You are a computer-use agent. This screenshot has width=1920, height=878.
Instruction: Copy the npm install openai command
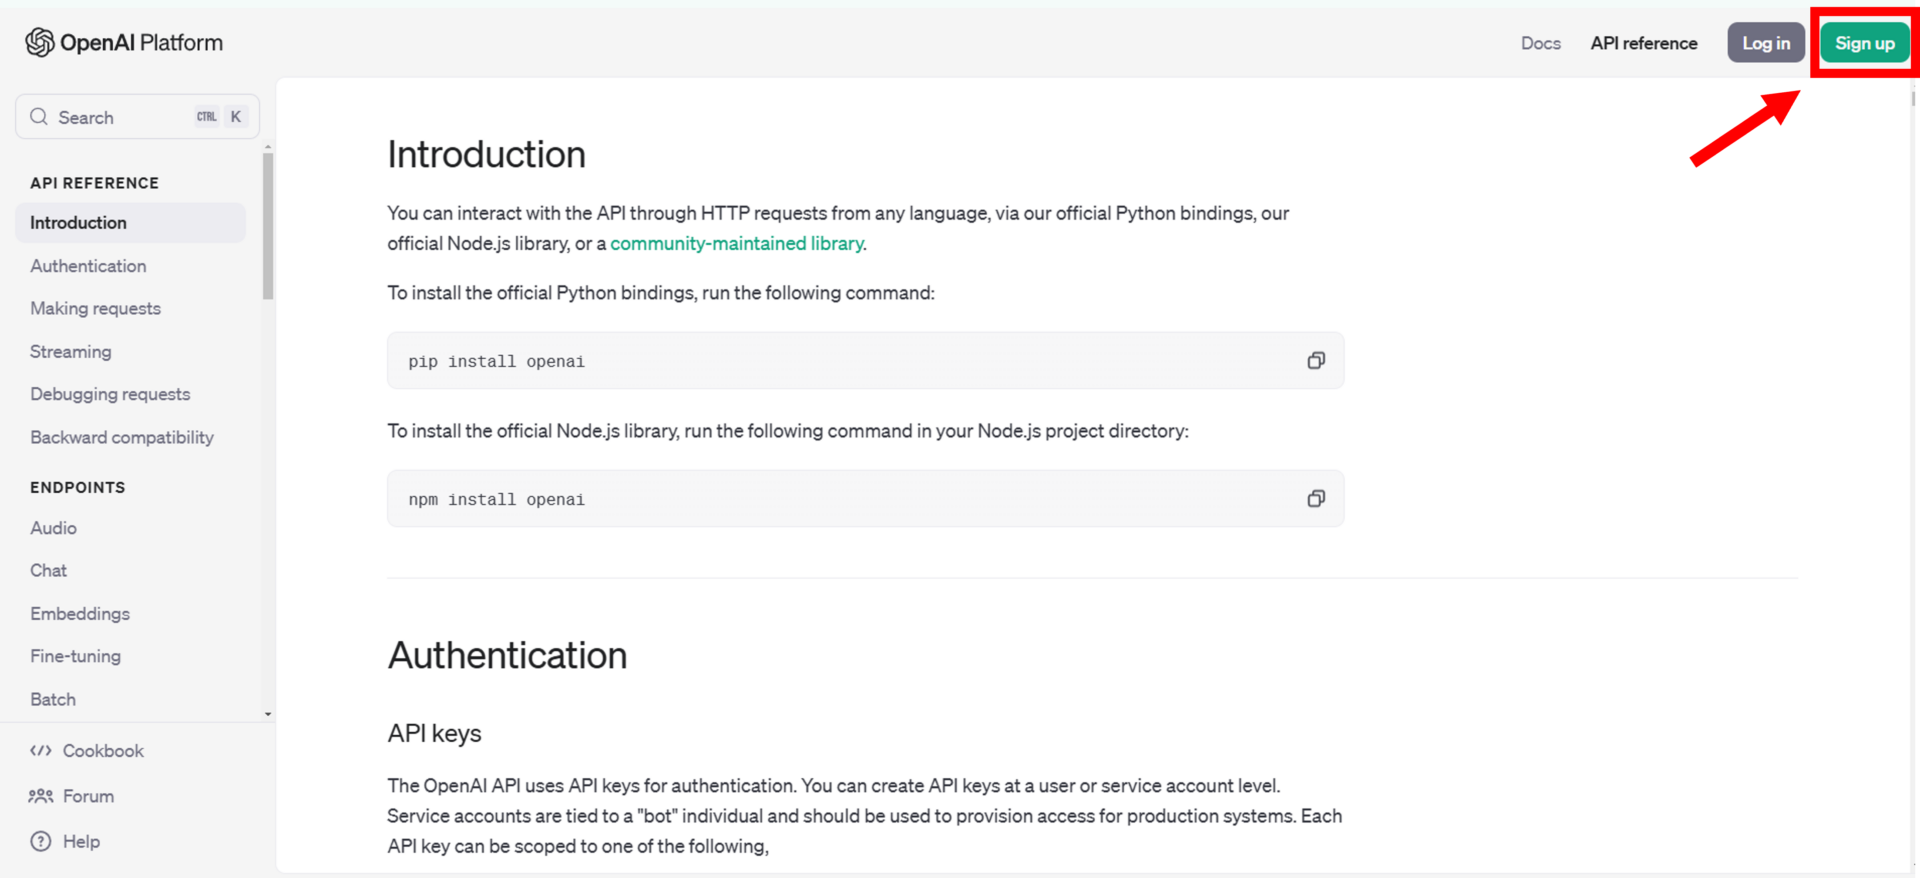pos(1316,499)
